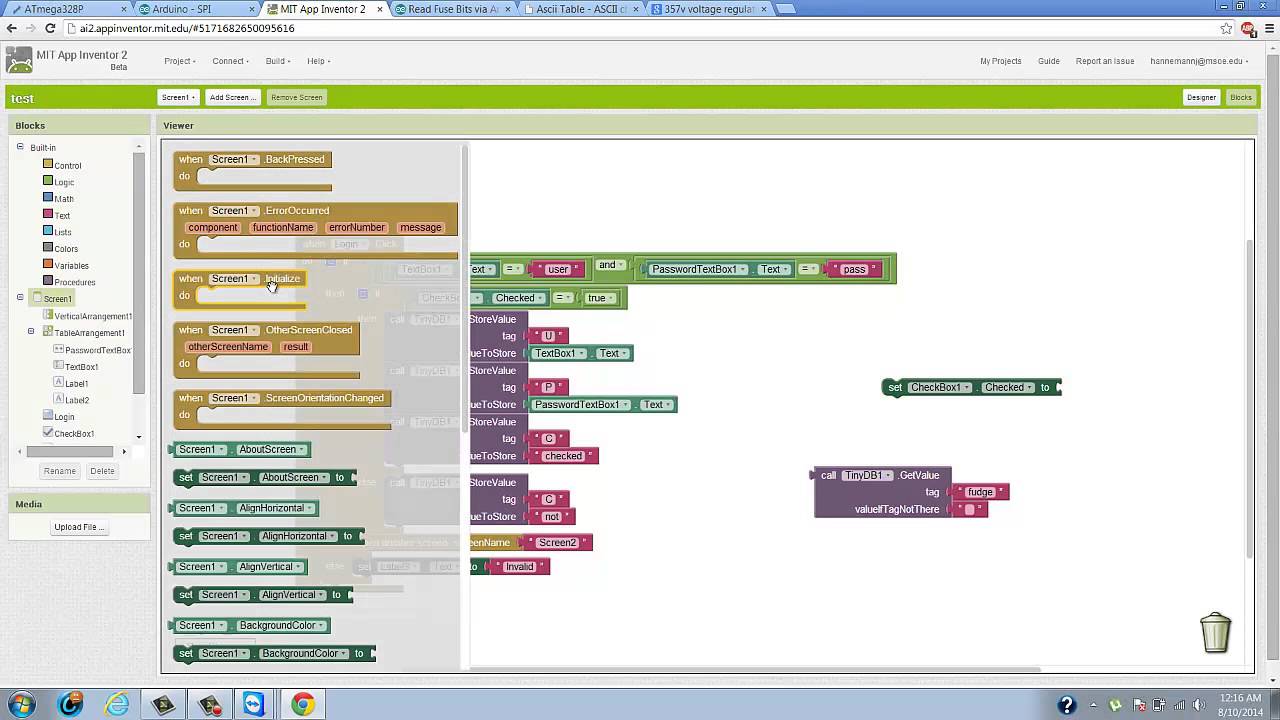Viewport: 1280px width, 720px height.
Task: Click the volume speaker tray icon
Action: (x=1201, y=705)
